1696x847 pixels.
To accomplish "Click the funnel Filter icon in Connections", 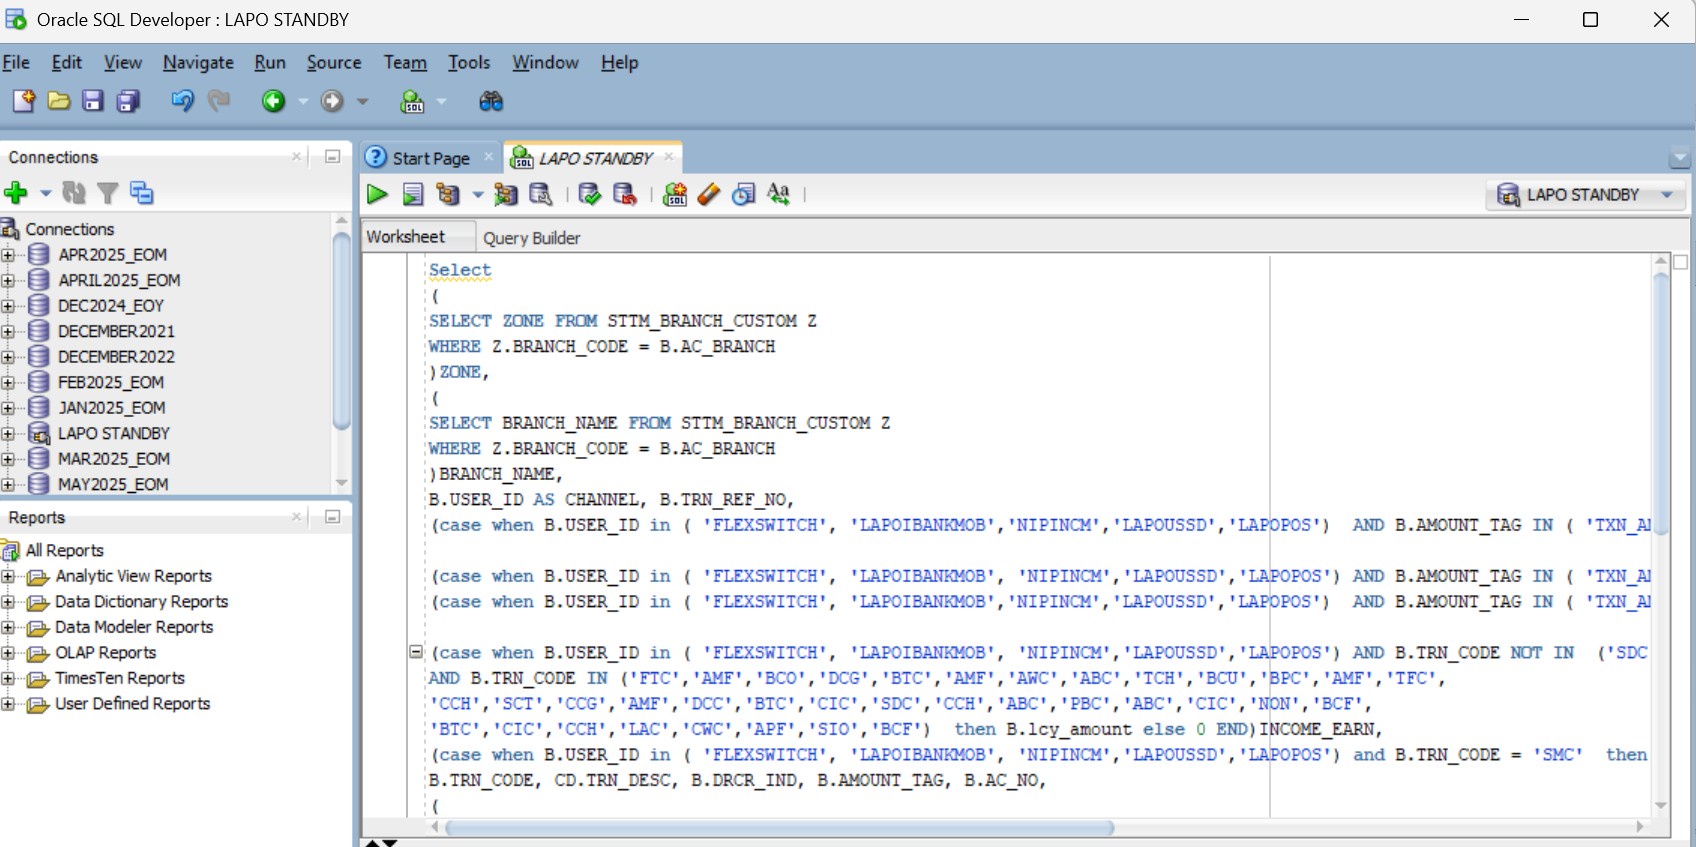I will point(108,193).
